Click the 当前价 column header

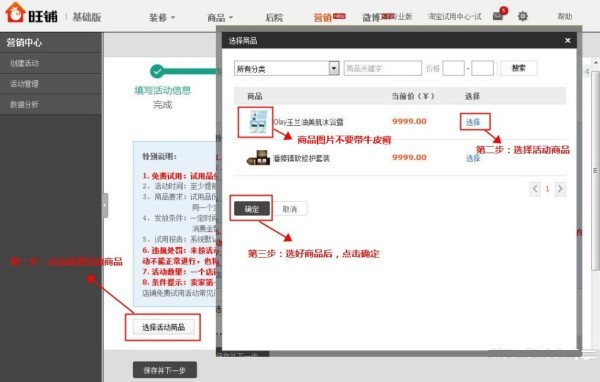(x=413, y=96)
